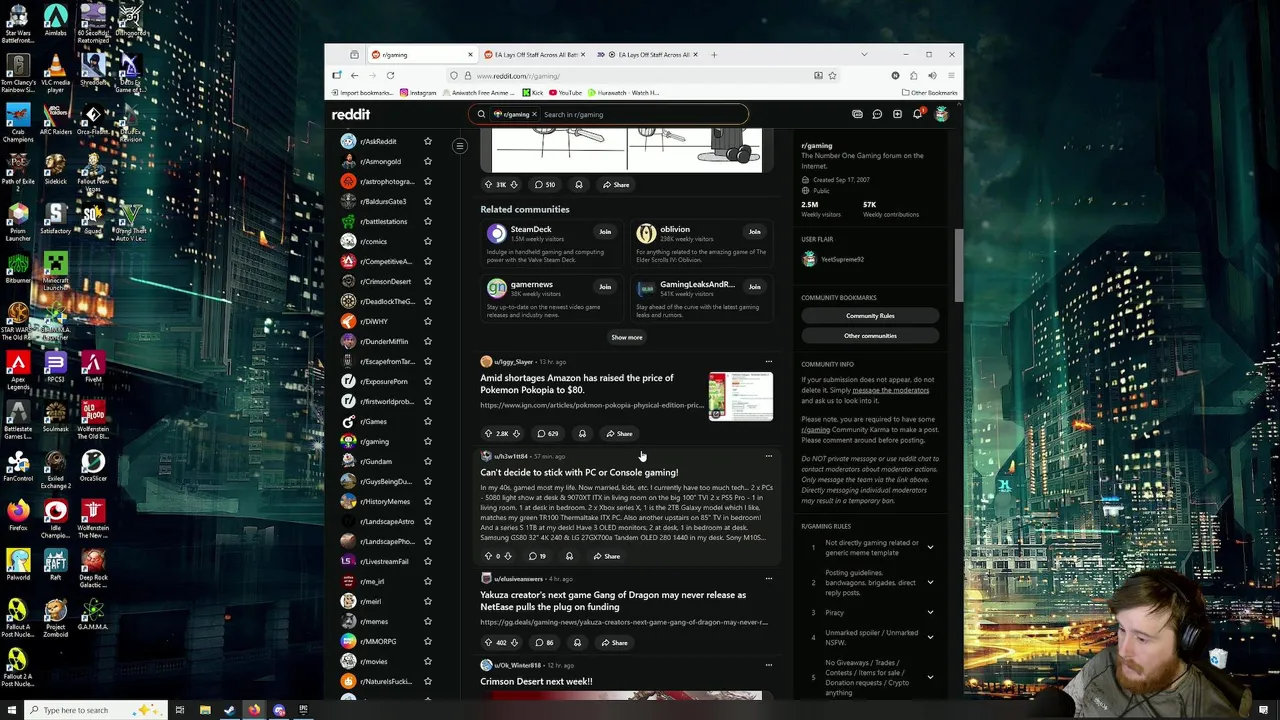The height and width of the screenshot is (720, 1280).
Task: Expand rule 4 Unmarked spoiler / NSFW
Action: click(x=930, y=637)
